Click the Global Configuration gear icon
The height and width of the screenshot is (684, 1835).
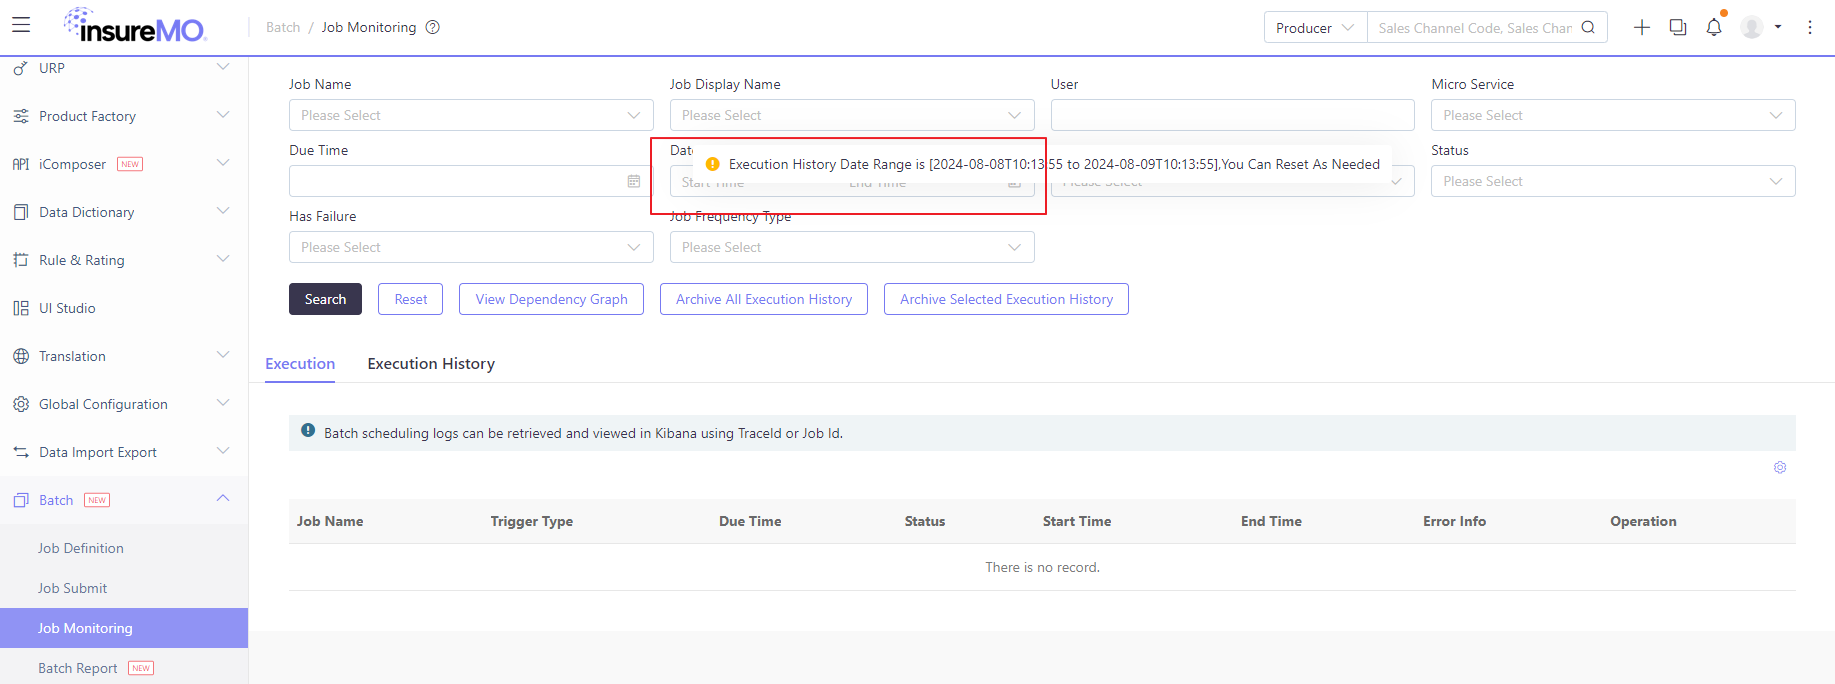[x=21, y=404]
